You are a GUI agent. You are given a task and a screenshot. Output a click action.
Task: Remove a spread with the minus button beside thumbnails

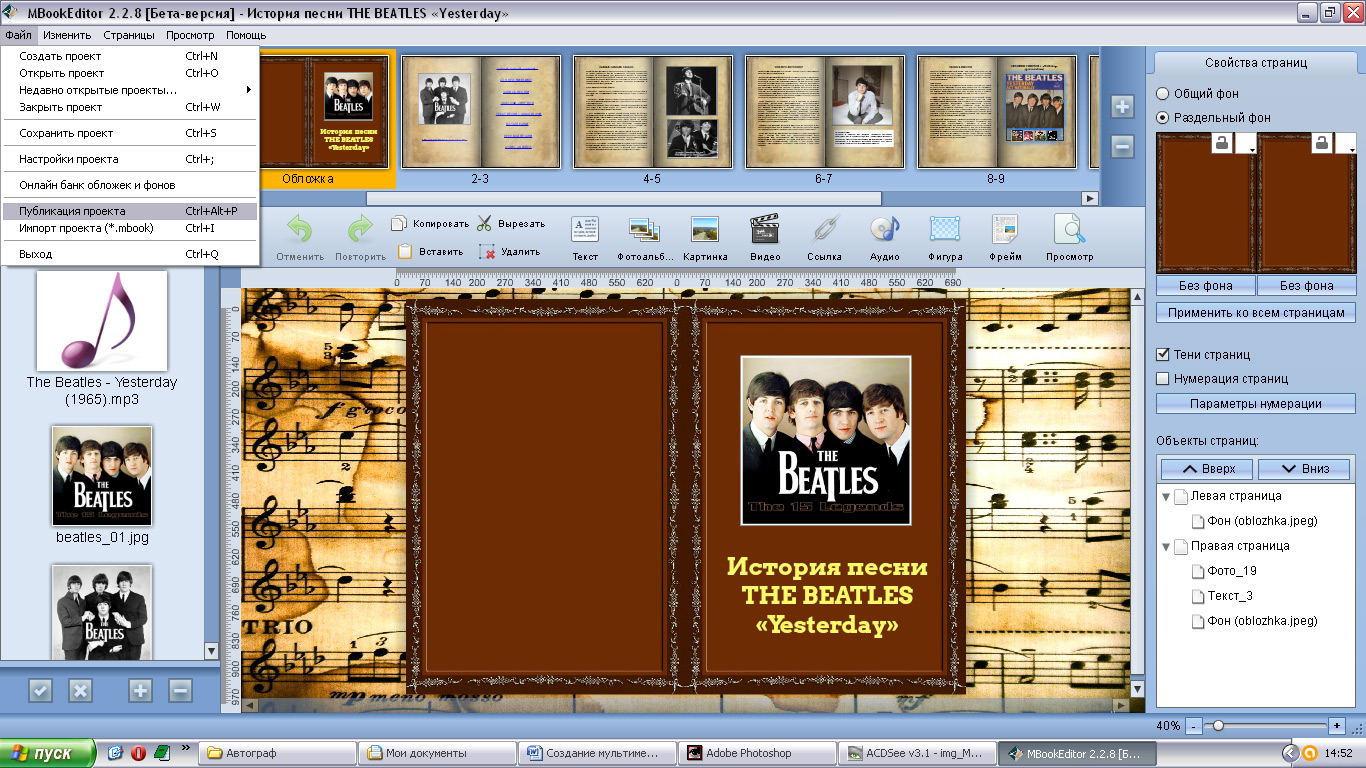(1122, 146)
